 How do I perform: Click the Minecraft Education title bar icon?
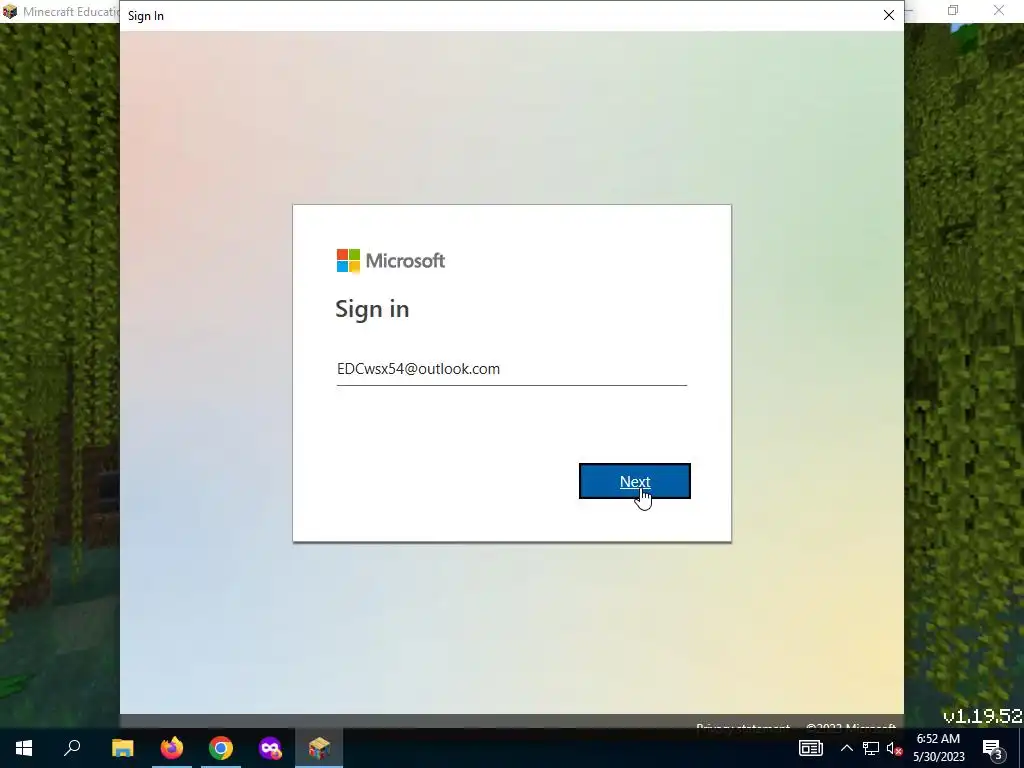[x=9, y=11]
